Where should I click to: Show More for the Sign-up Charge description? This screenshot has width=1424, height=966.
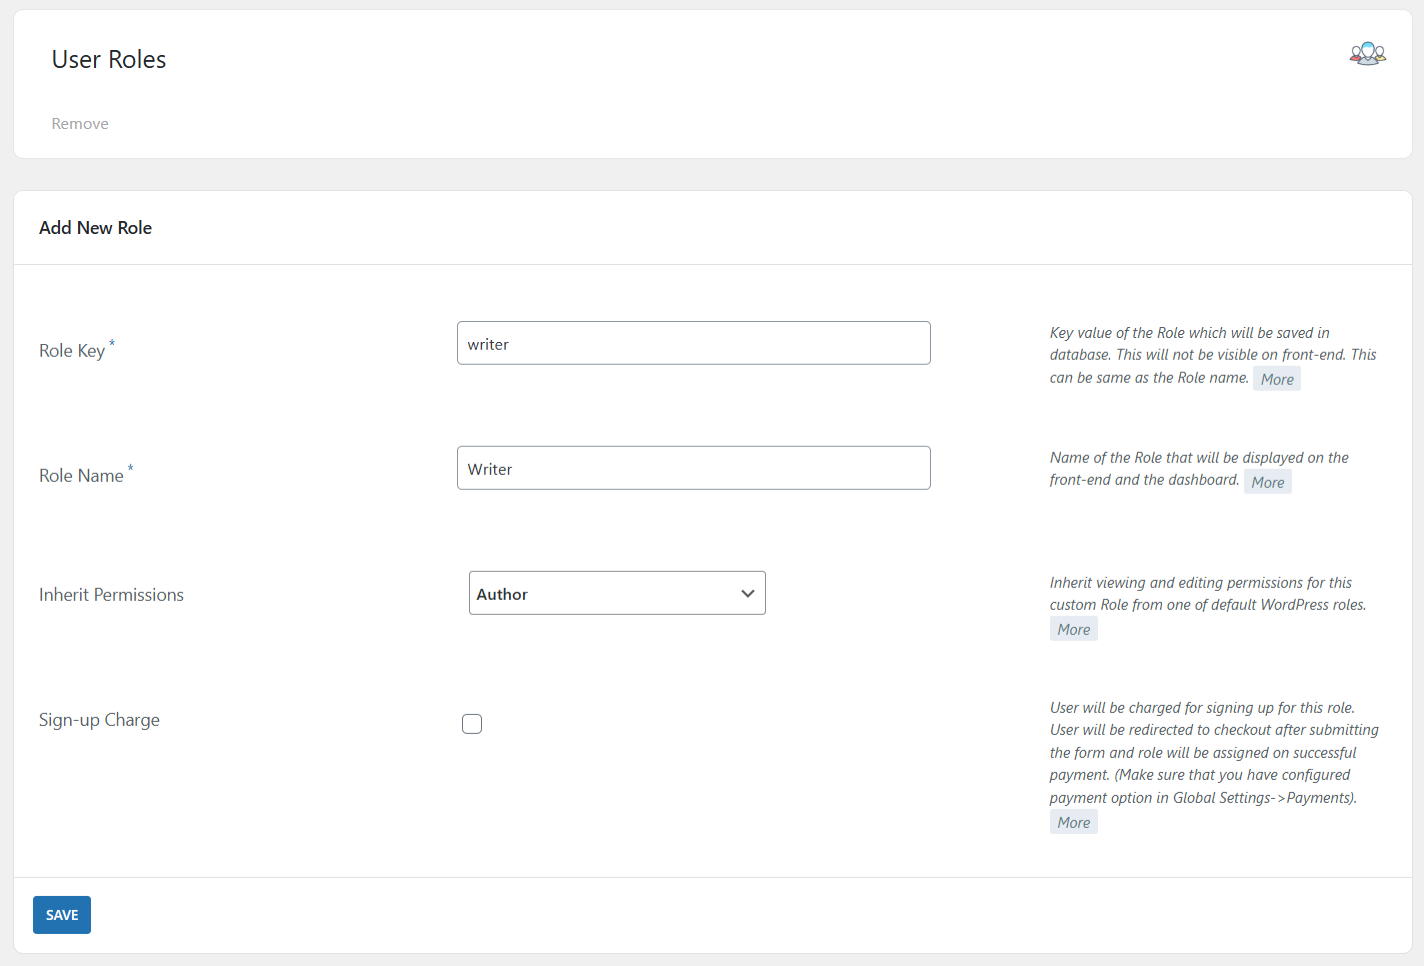pyautogui.click(x=1073, y=822)
